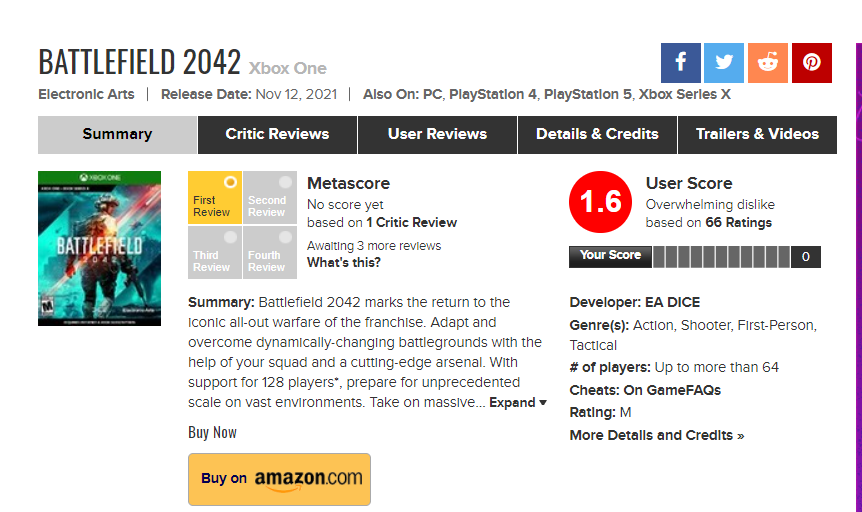
Task: Go to Trailers & Videos tab
Action: [x=757, y=134]
